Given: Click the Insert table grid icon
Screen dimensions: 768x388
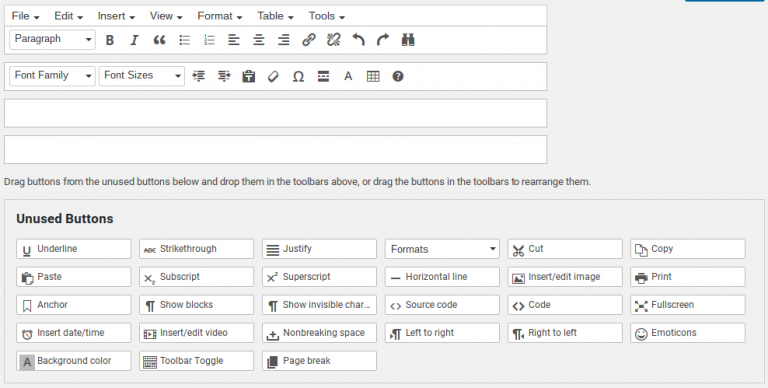Looking at the screenshot, I should [x=373, y=76].
